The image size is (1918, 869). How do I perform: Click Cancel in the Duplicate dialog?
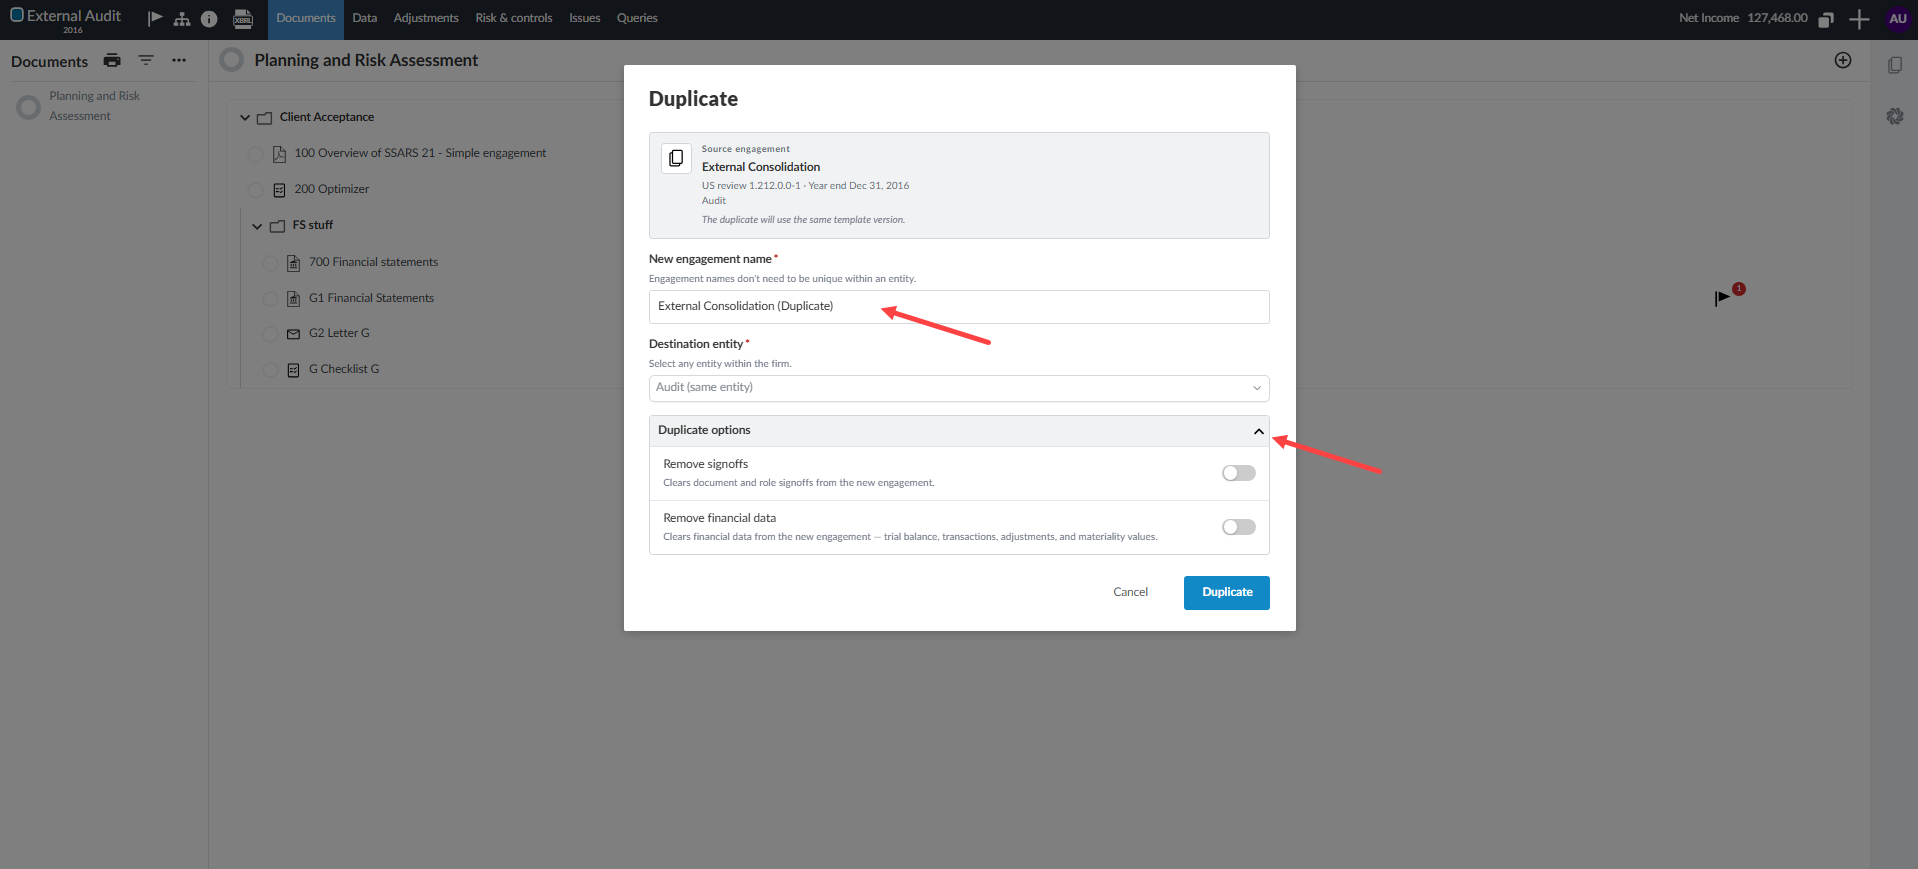tap(1131, 593)
